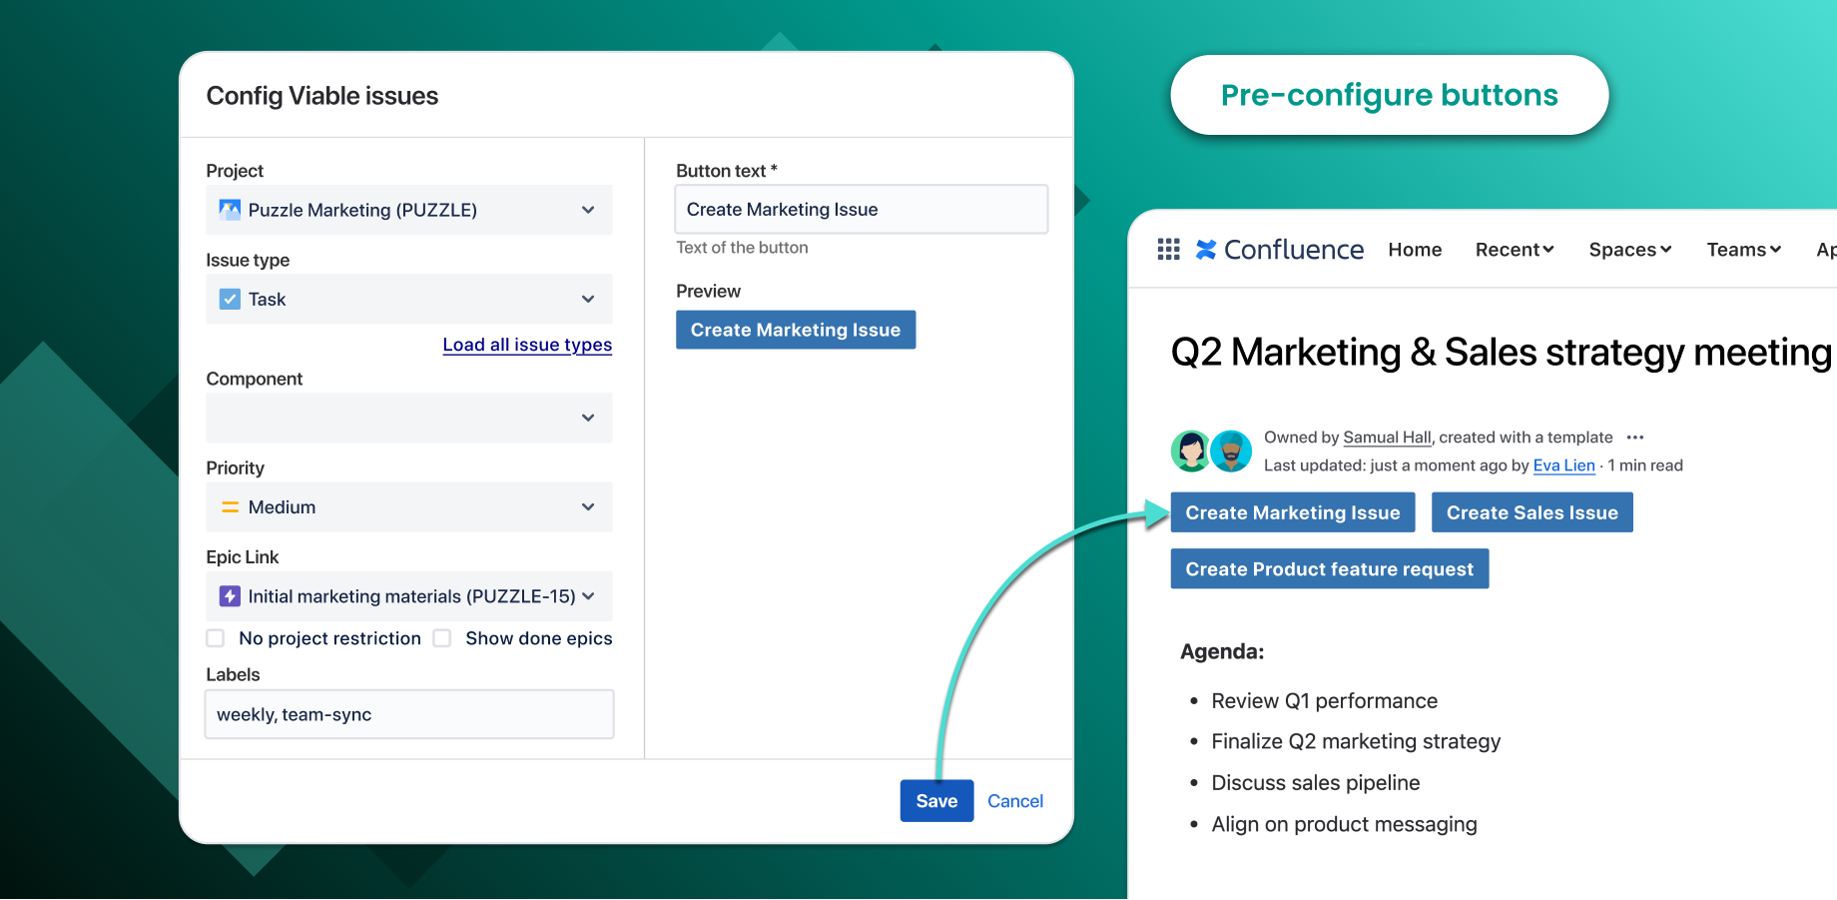The height and width of the screenshot is (900, 1837).
Task: Click Create Sales Issue button
Action: click(1531, 512)
